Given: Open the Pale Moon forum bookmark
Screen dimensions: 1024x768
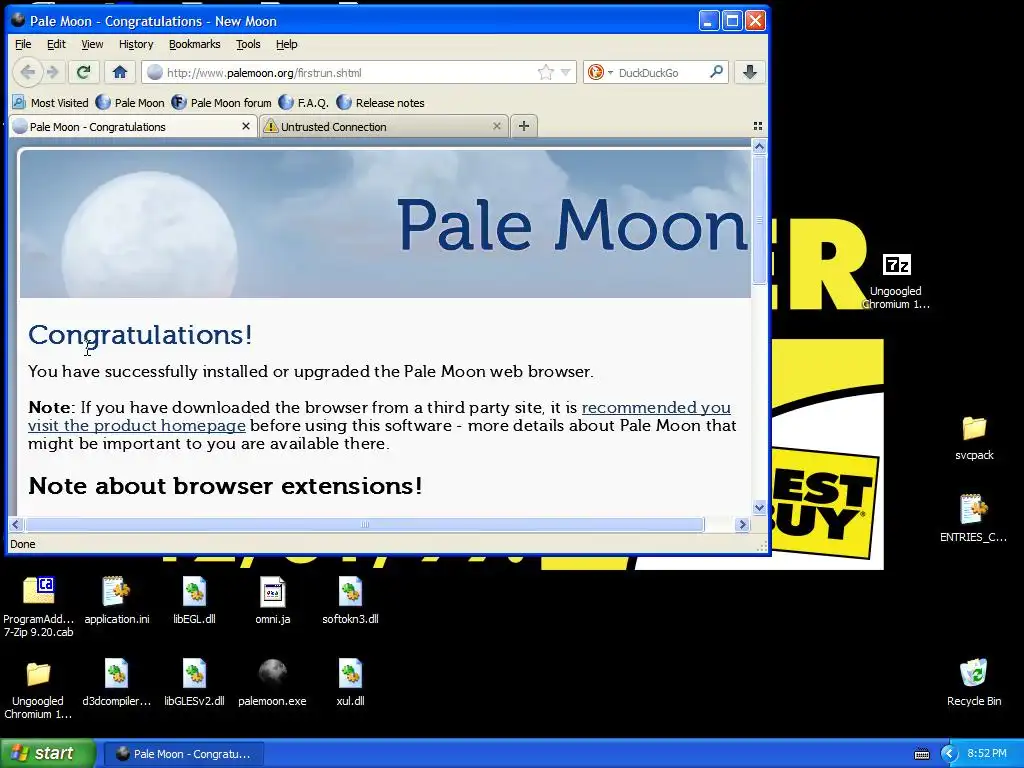Looking at the screenshot, I should (x=221, y=103).
